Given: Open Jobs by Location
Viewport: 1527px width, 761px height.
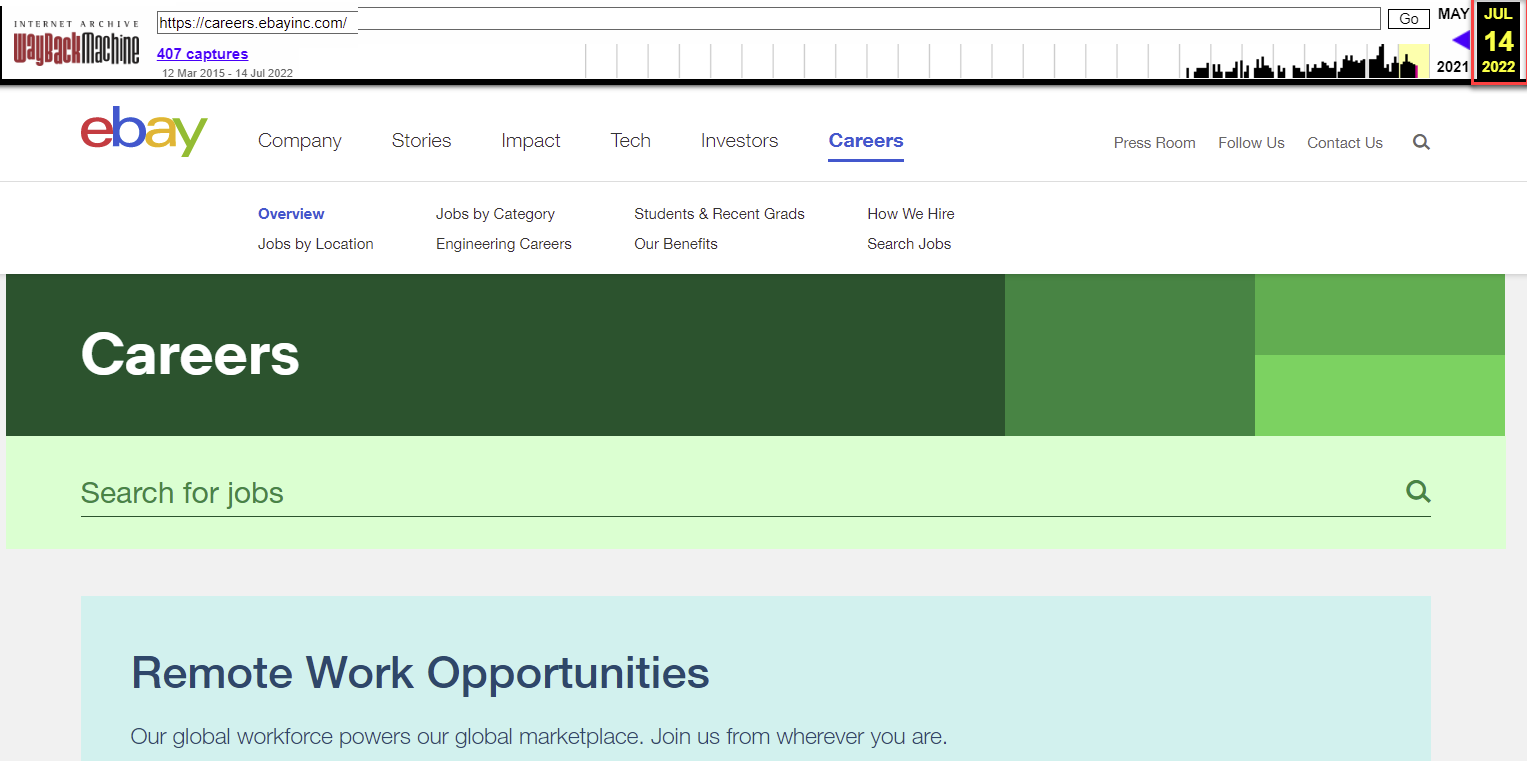Looking at the screenshot, I should click(x=316, y=244).
